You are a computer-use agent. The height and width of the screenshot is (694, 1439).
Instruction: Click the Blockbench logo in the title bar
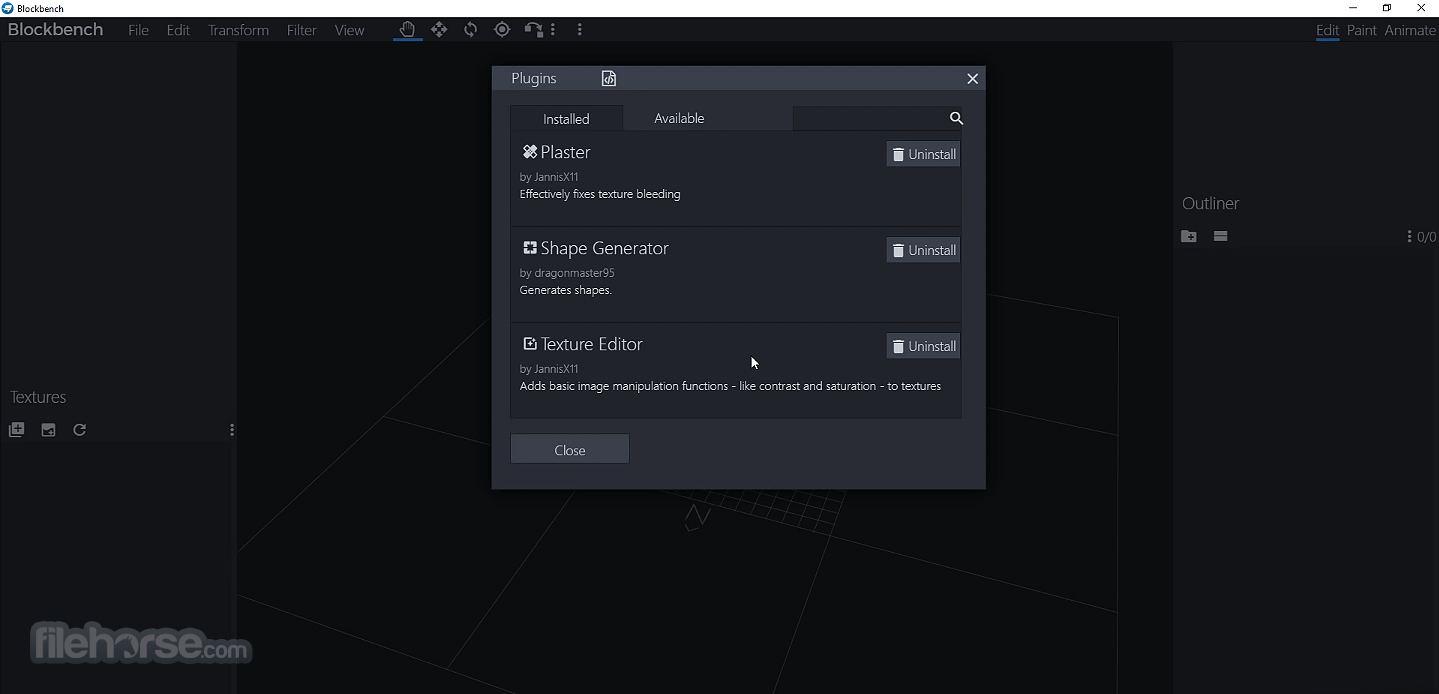pos(8,8)
